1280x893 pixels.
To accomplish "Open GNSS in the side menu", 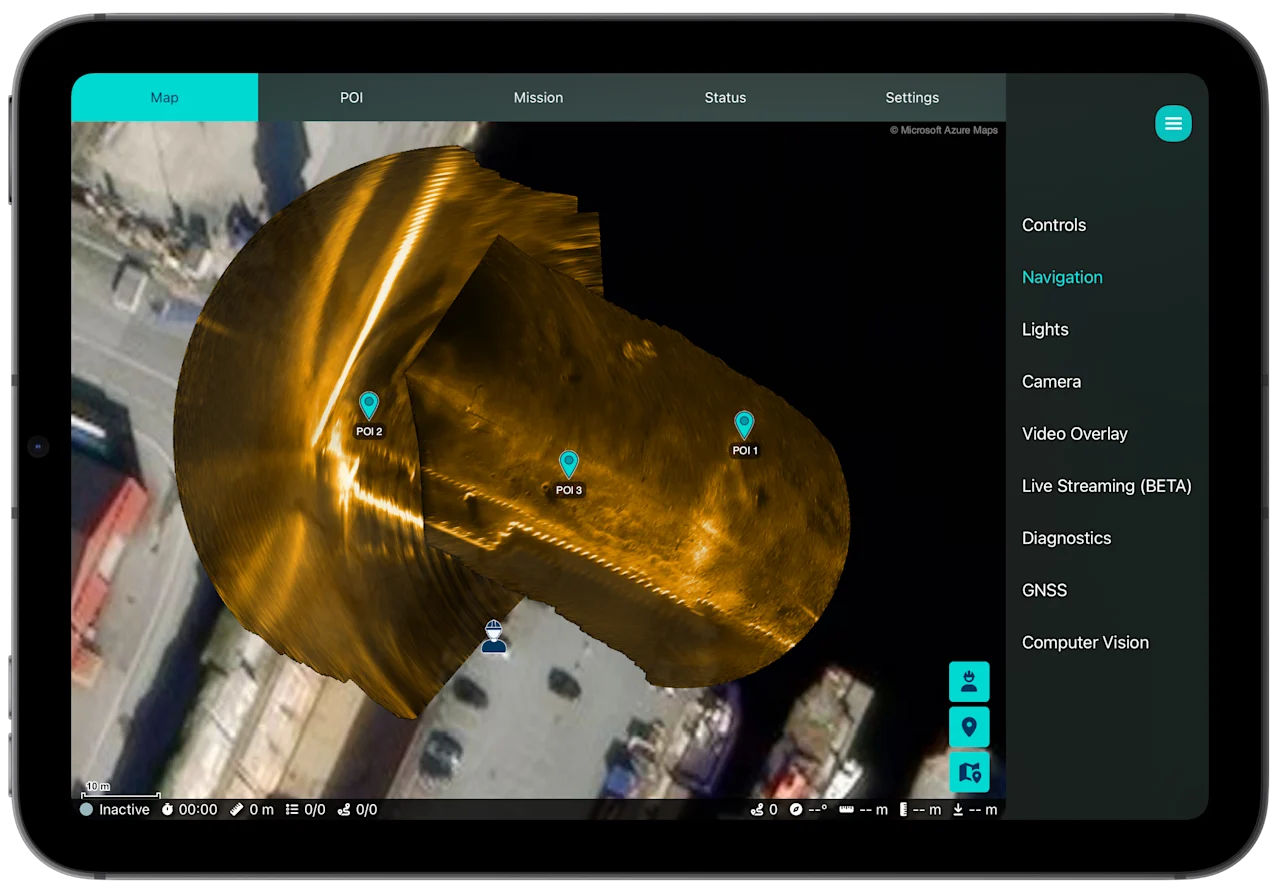I will [x=1044, y=590].
